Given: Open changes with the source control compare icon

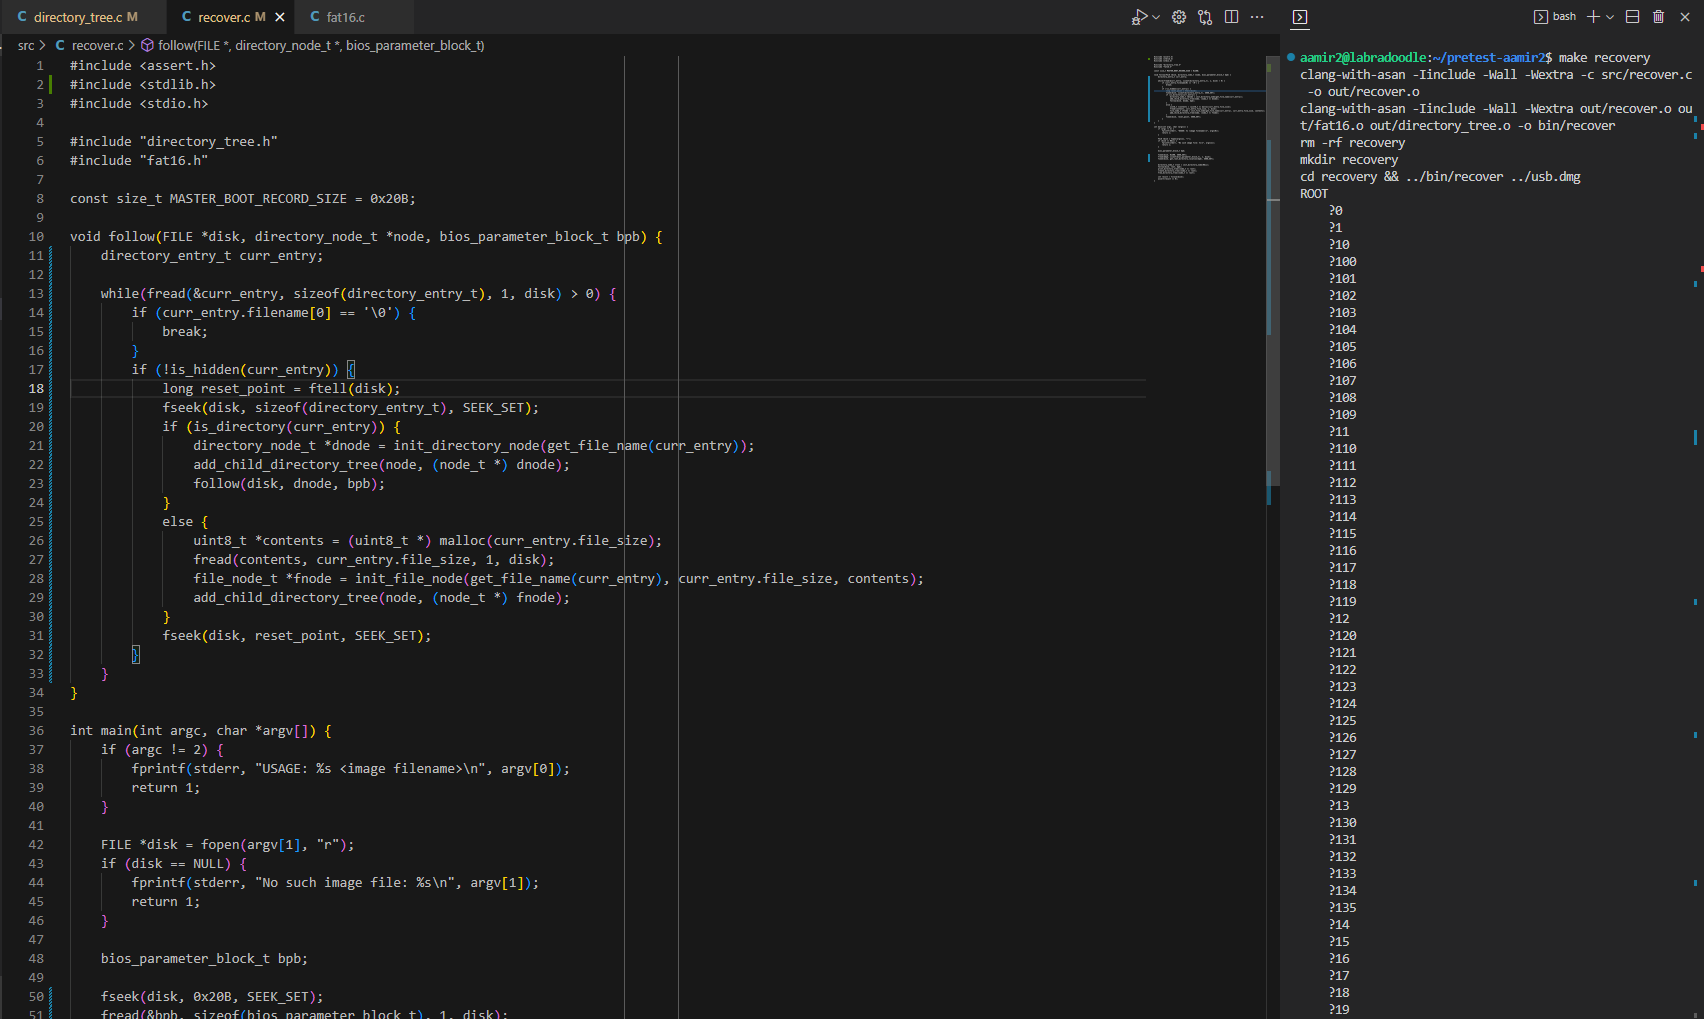Looking at the screenshot, I should [x=1205, y=17].
